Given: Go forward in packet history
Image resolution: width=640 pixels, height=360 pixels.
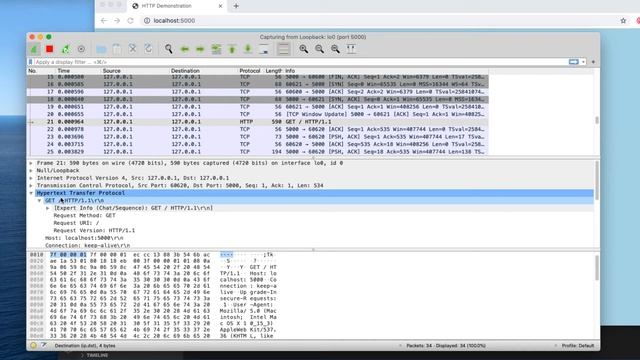Looking at the screenshot, I should click(x=200, y=49).
